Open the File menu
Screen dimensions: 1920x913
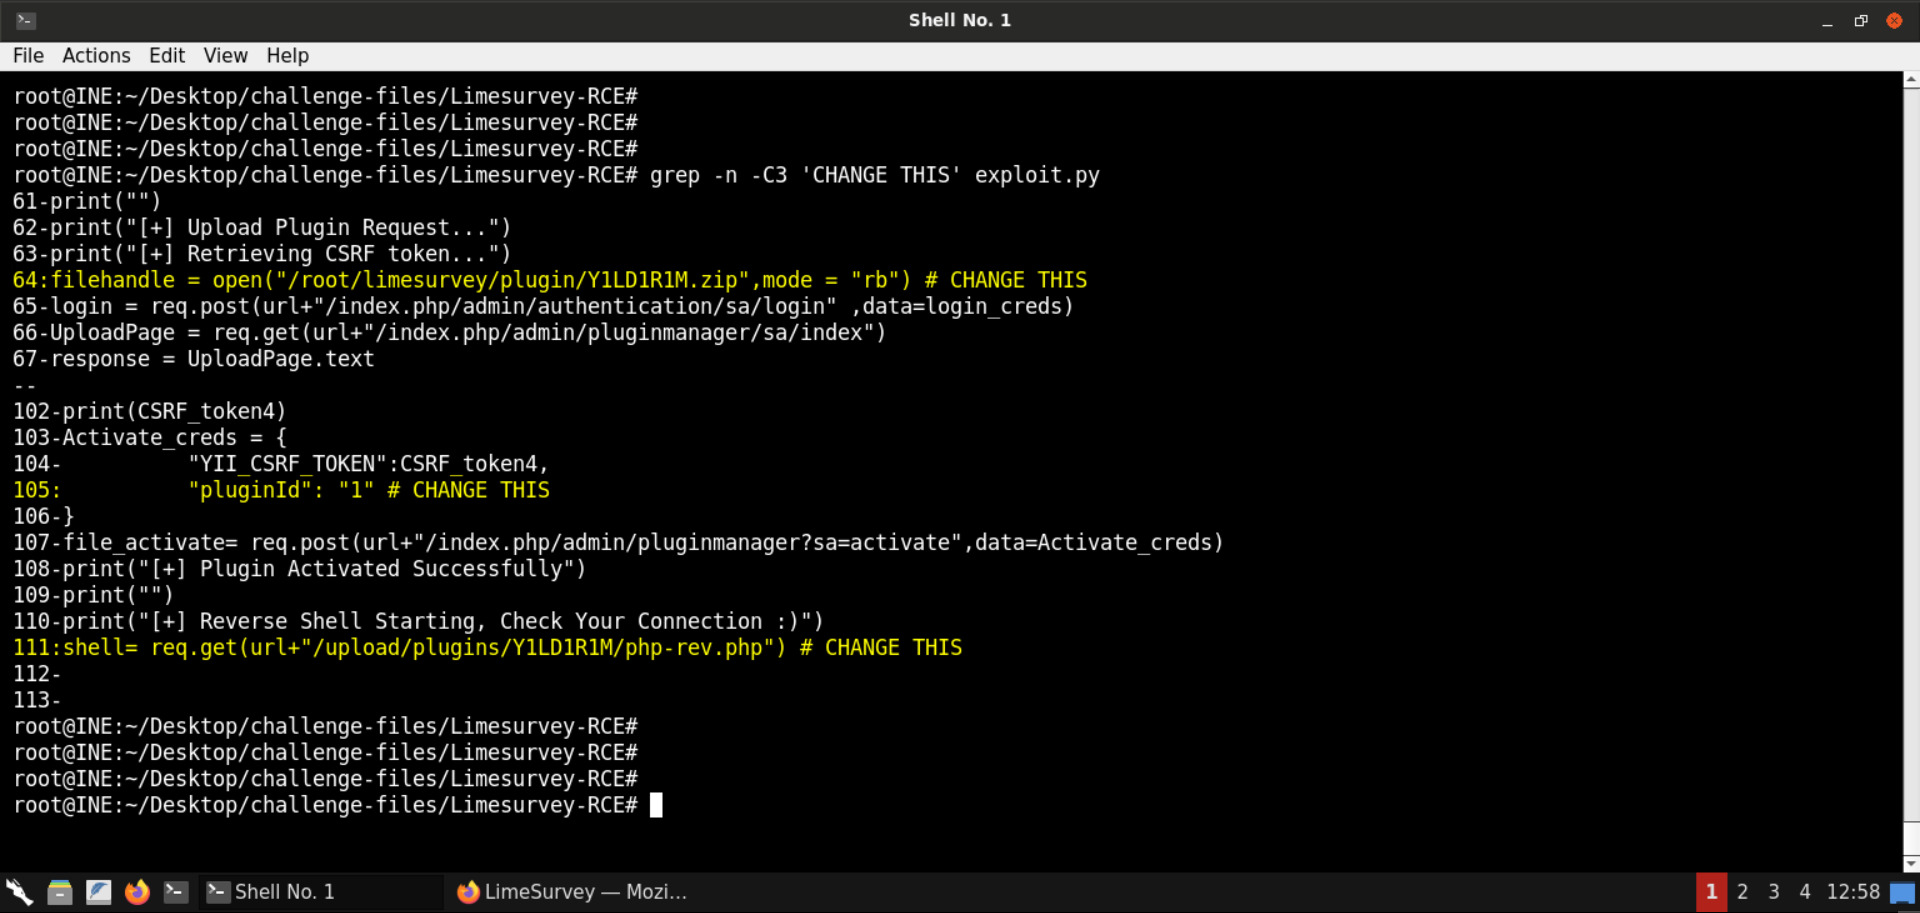pos(27,55)
